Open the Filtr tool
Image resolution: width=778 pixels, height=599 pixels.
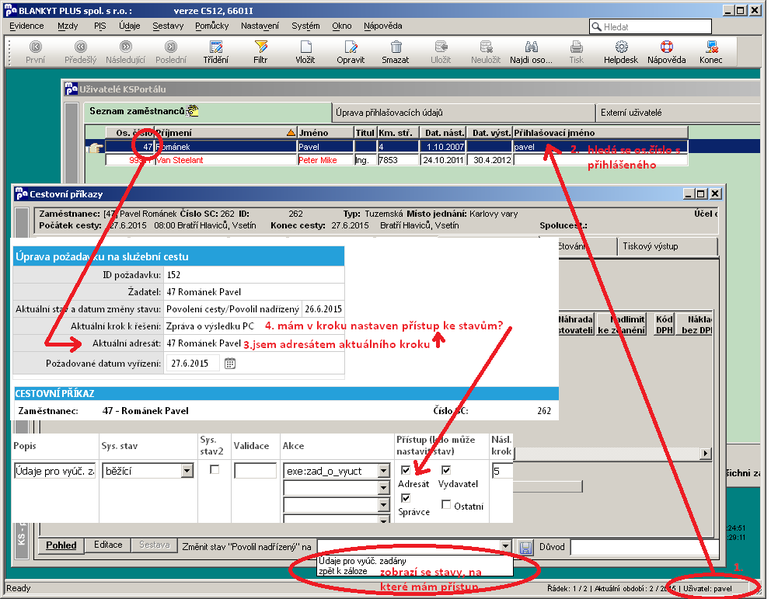coord(260,52)
